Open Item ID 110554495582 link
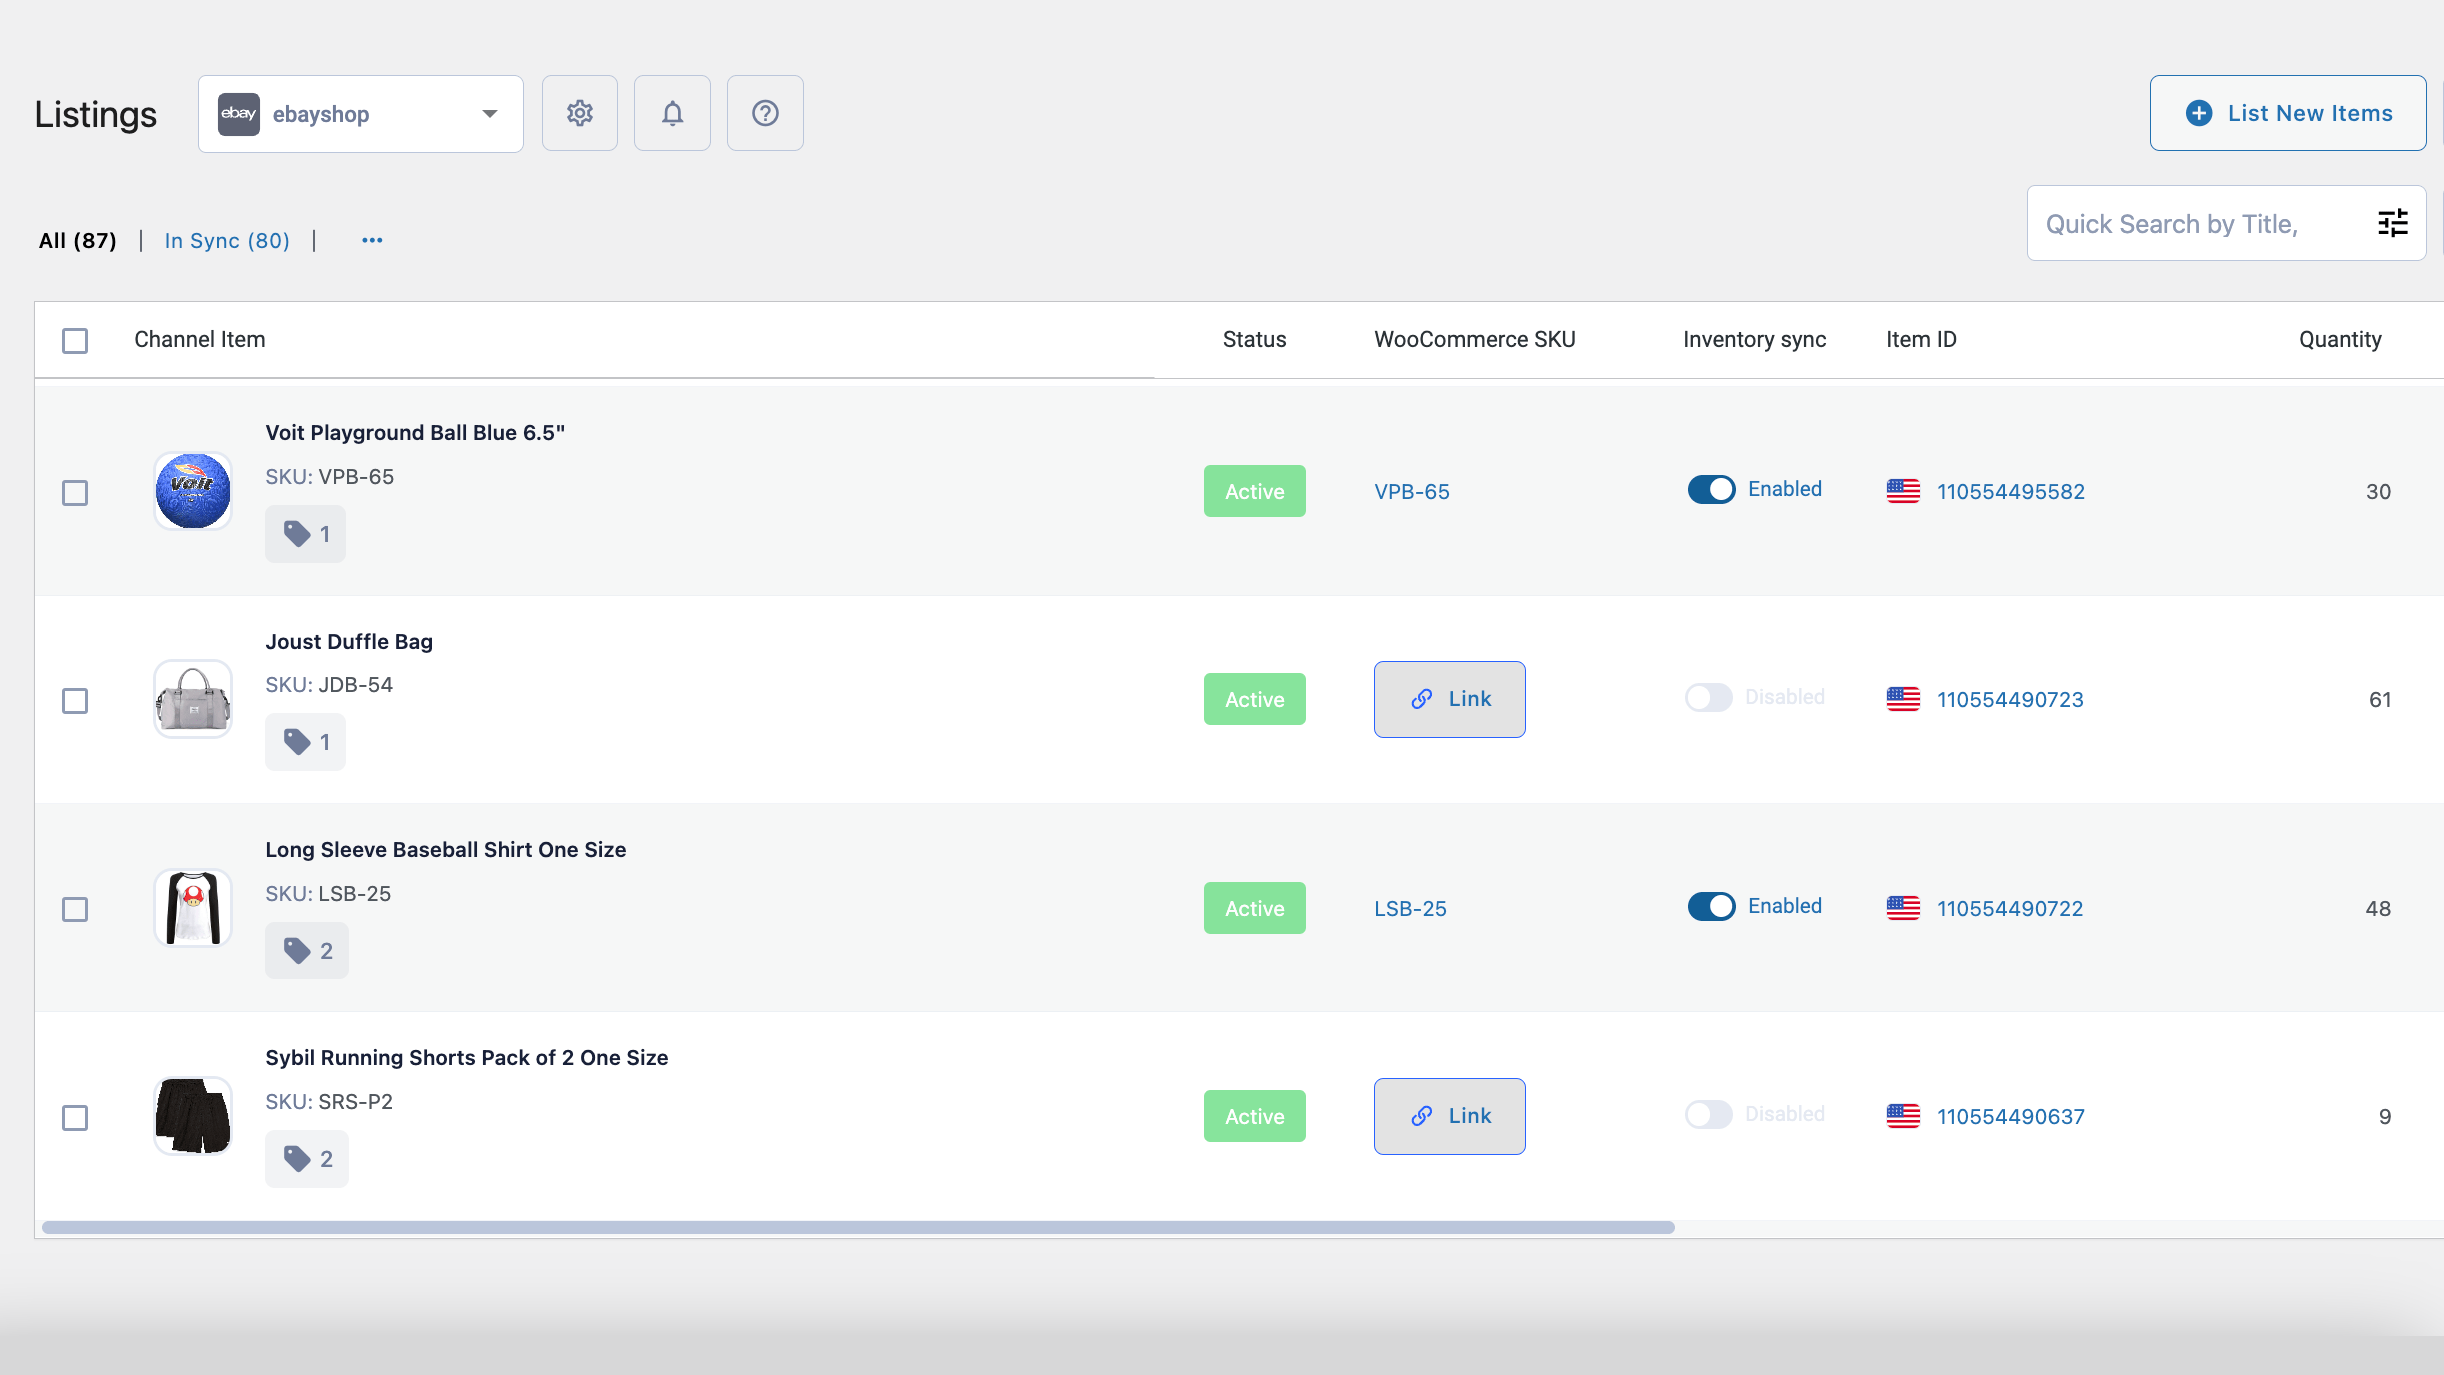The width and height of the screenshot is (2444, 1375). click(2010, 491)
